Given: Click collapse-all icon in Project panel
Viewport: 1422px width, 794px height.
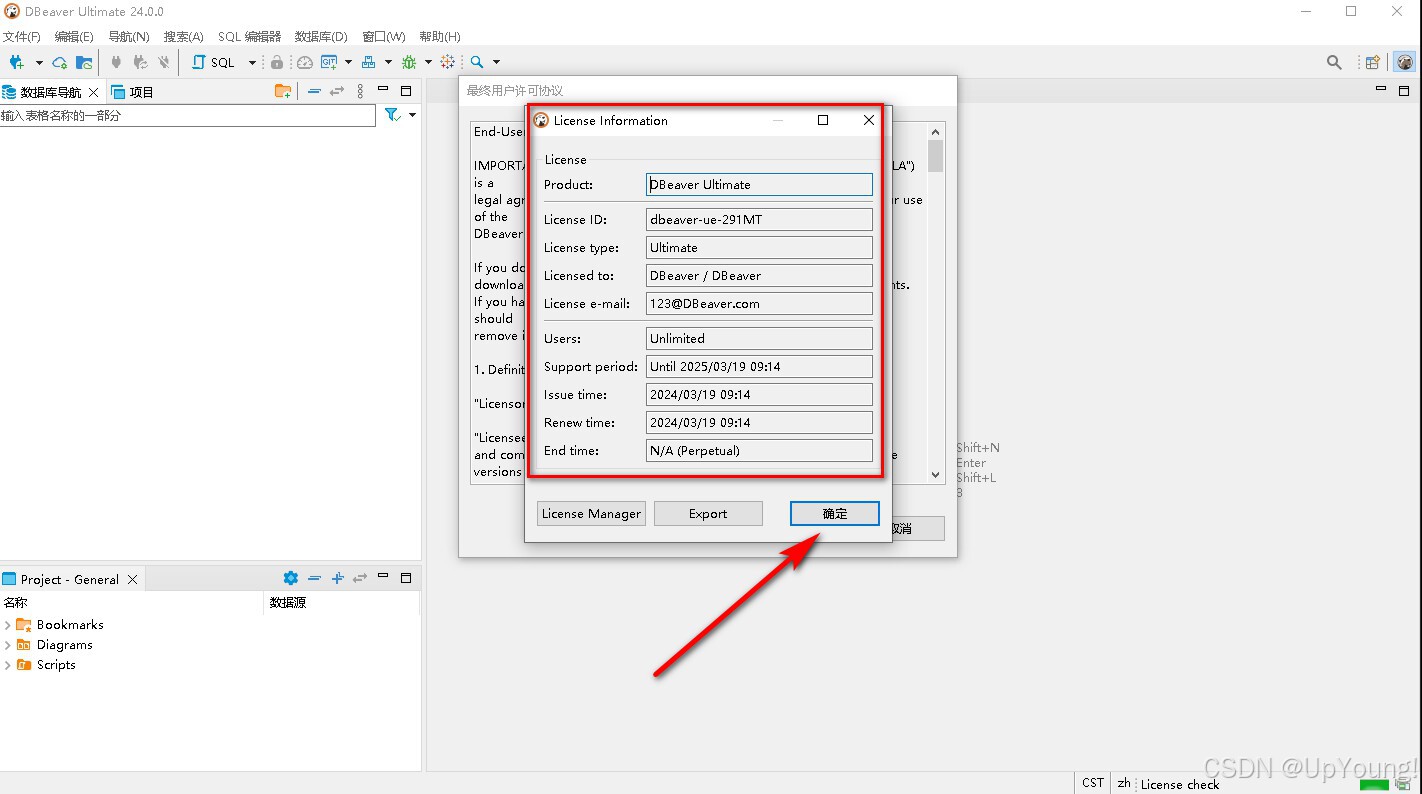Looking at the screenshot, I should coord(314,578).
